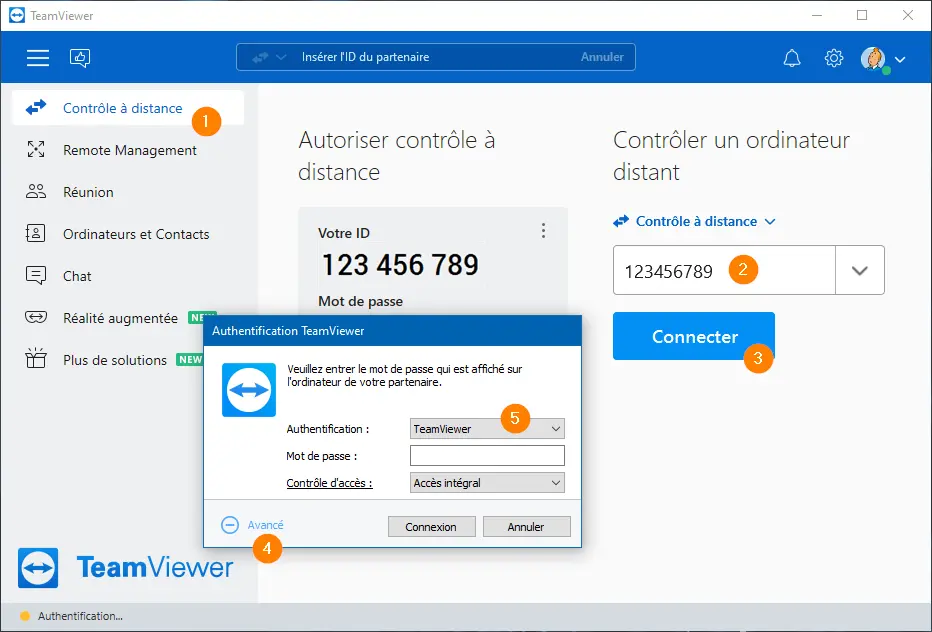Click your ID 123 456 789

click(x=400, y=265)
